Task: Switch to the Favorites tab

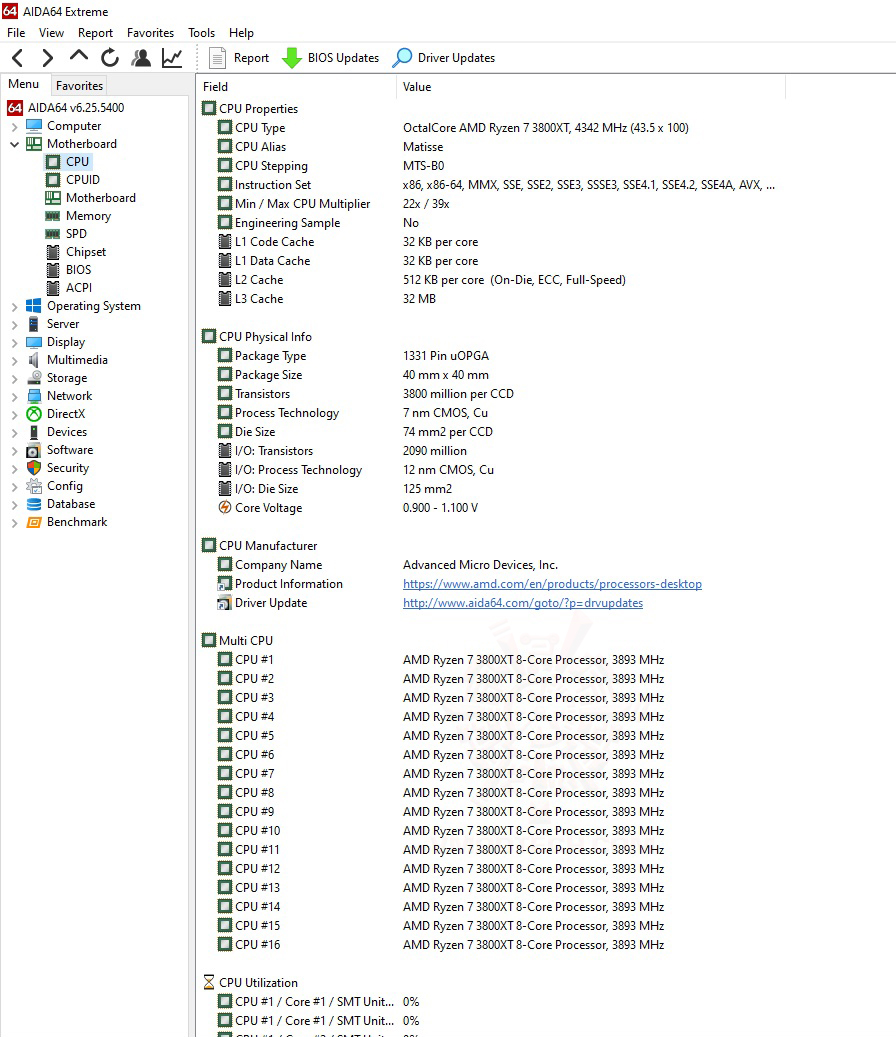Action: (x=79, y=85)
